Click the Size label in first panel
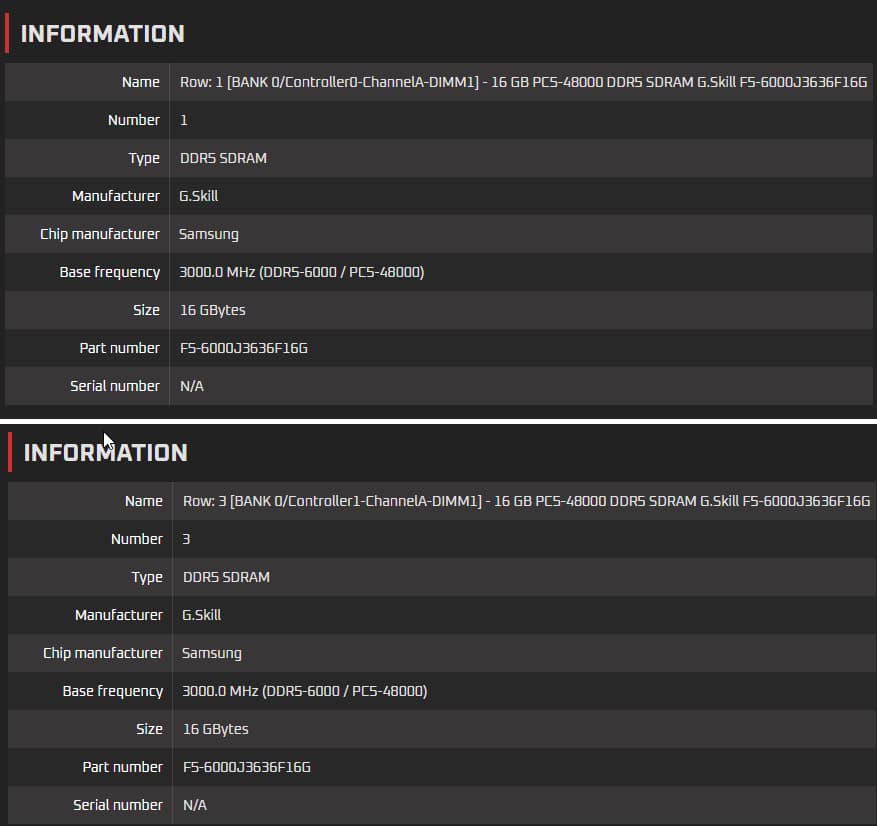 point(147,310)
